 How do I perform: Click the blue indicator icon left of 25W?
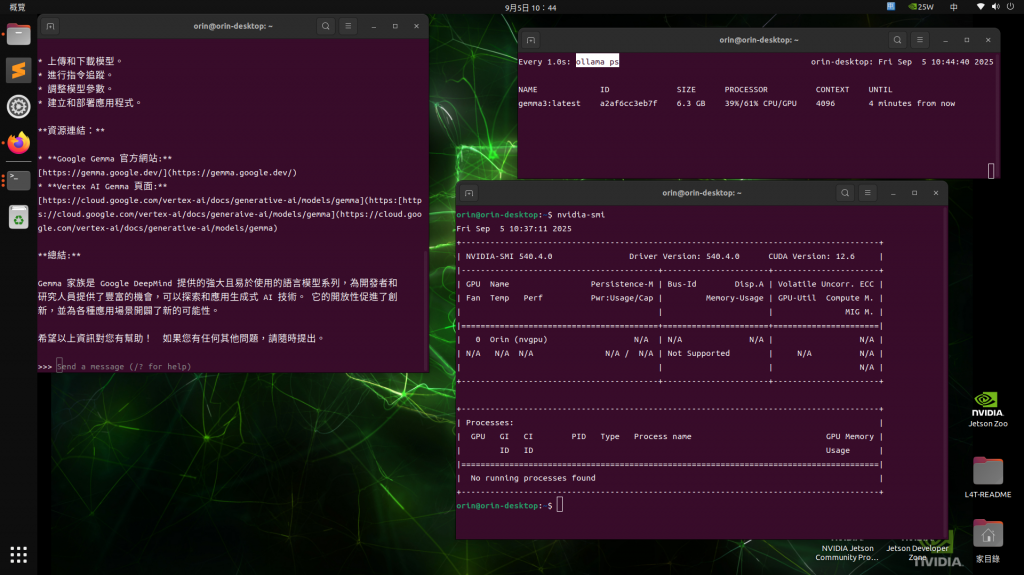point(891,7)
